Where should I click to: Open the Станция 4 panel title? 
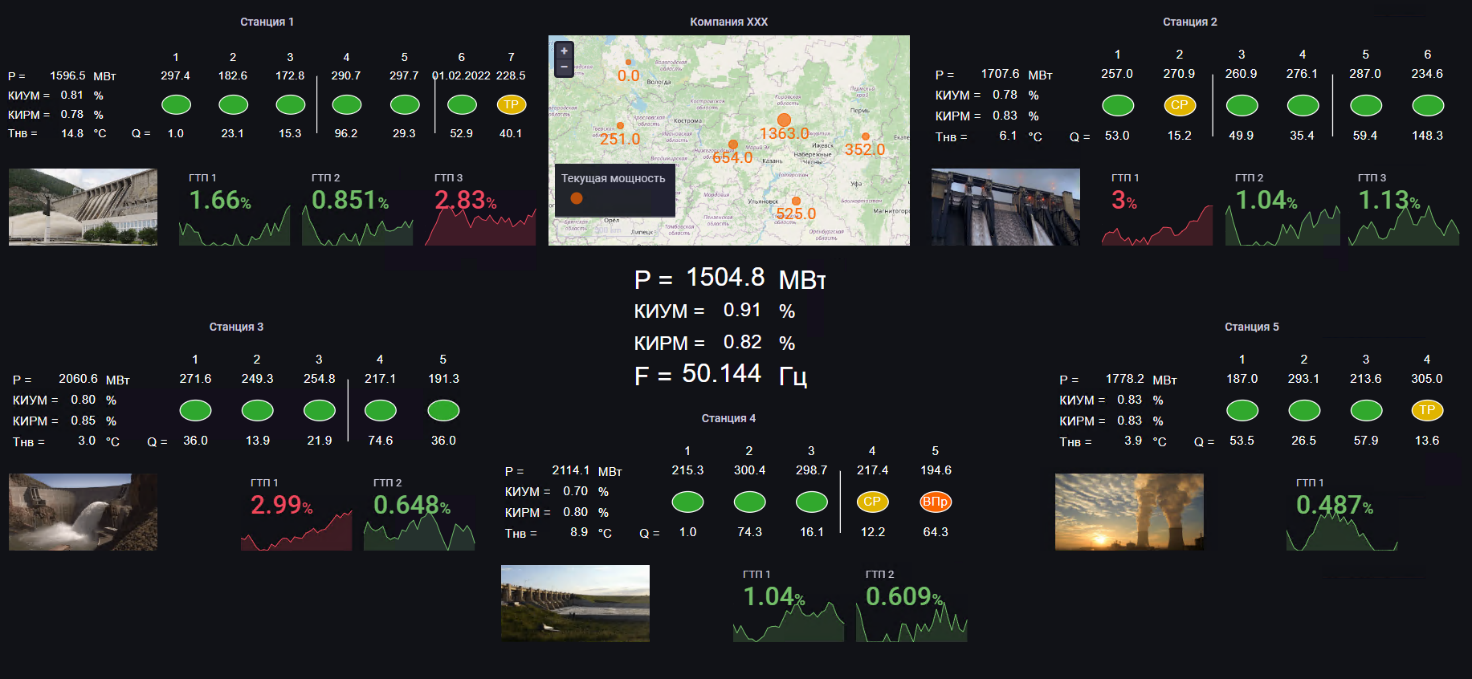coord(729,419)
